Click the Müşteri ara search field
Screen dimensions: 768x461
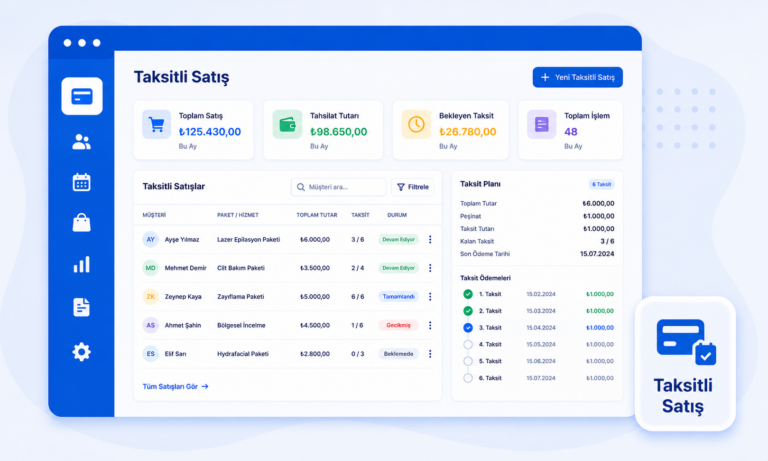point(338,187)
